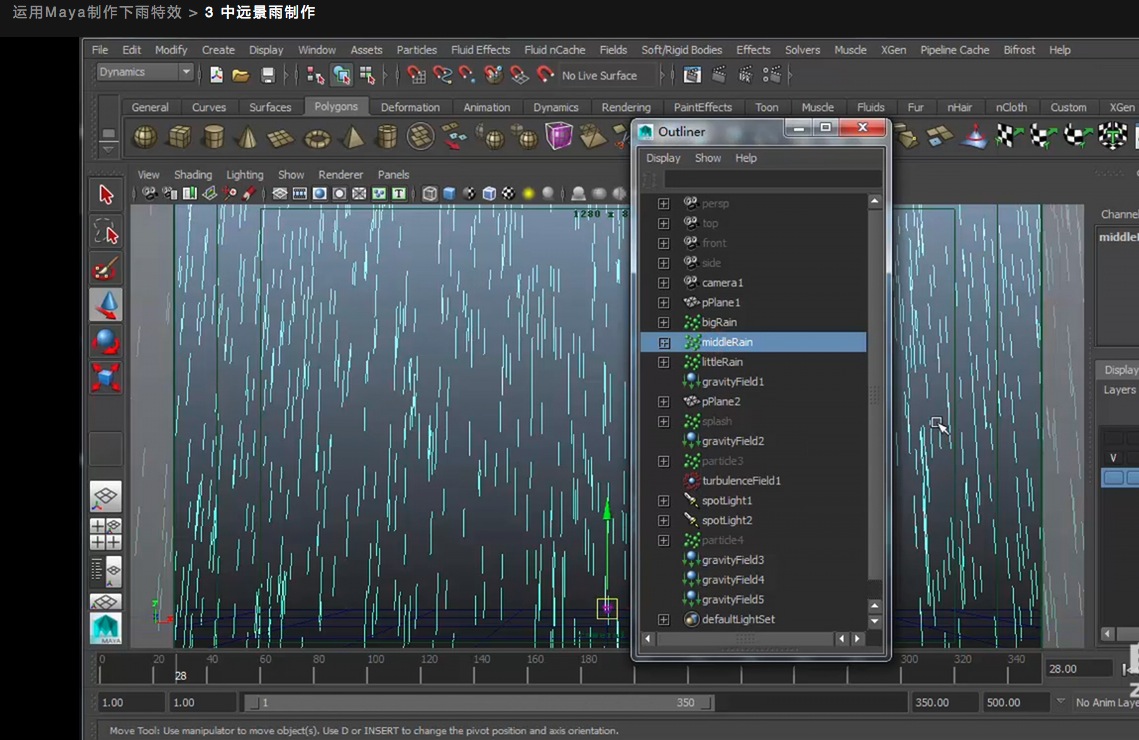The image size is (1139, 740).
Task: Select the arrow Select tool
Action: coord(106,195)
